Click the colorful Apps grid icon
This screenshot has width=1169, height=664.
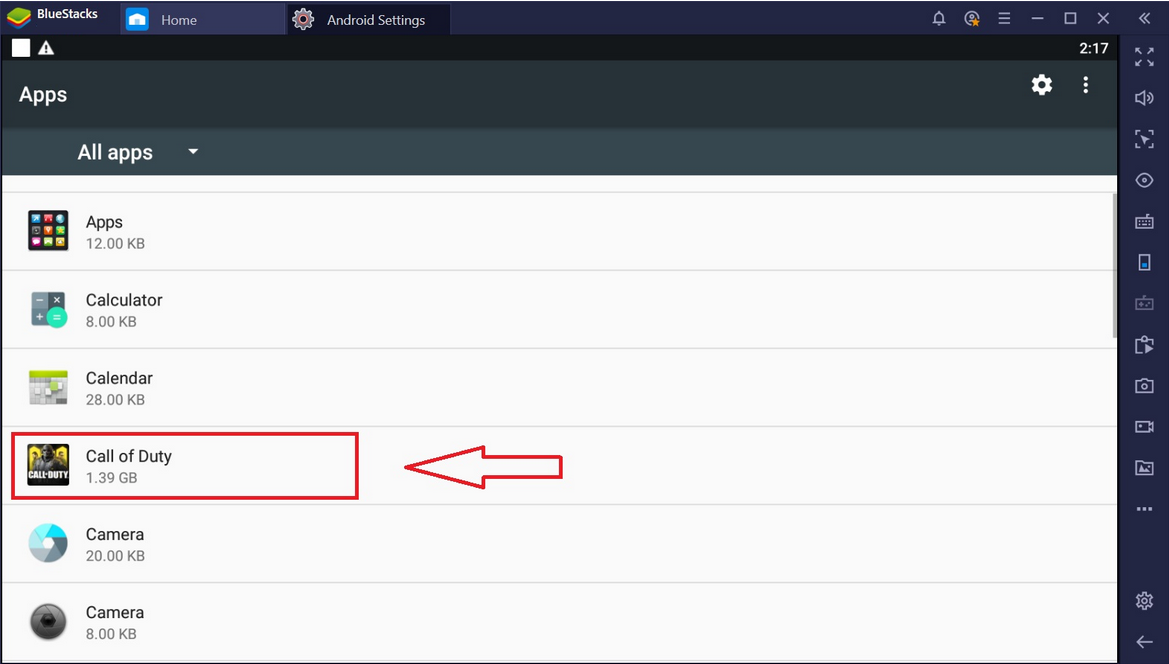pos(48,230)
